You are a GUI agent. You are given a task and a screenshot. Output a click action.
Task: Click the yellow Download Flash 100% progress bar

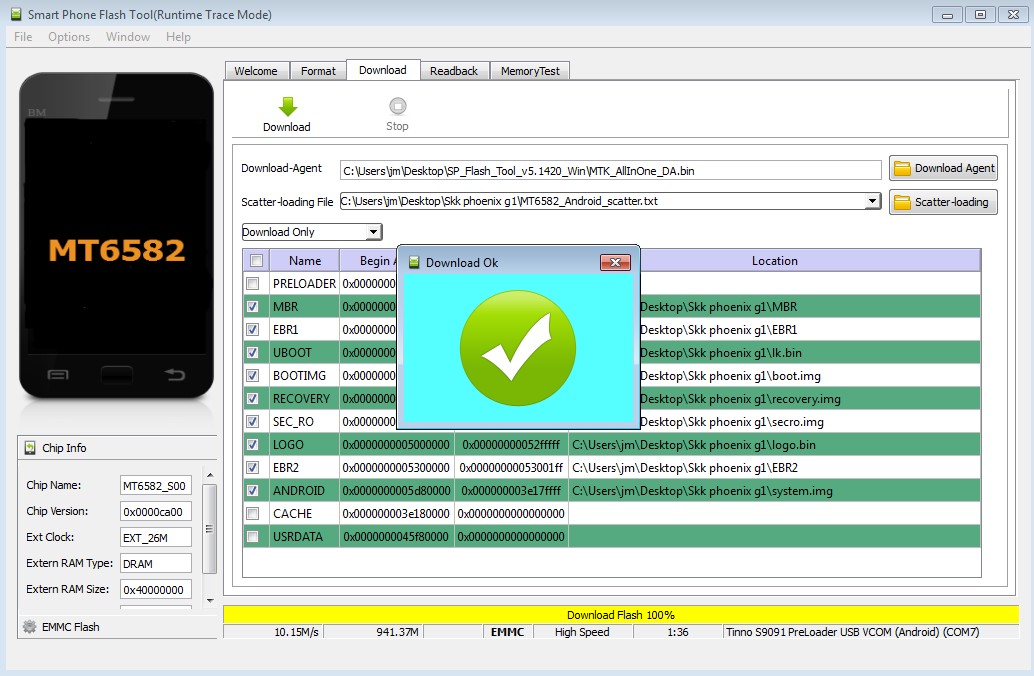(x=621, y=615)
